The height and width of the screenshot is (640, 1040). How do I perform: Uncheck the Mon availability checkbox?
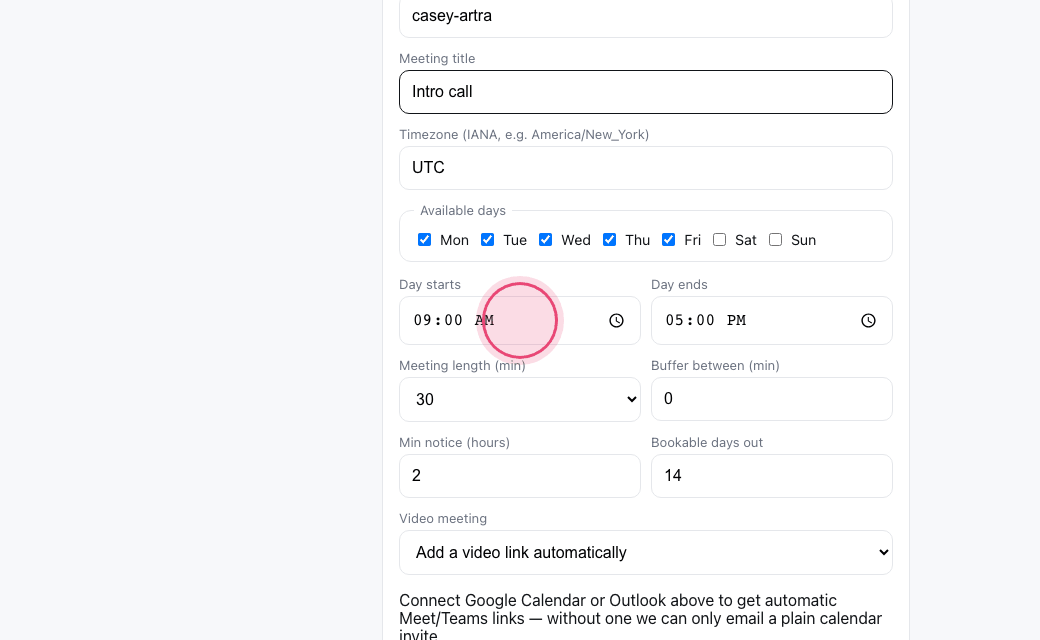click(x=424, y=239)
